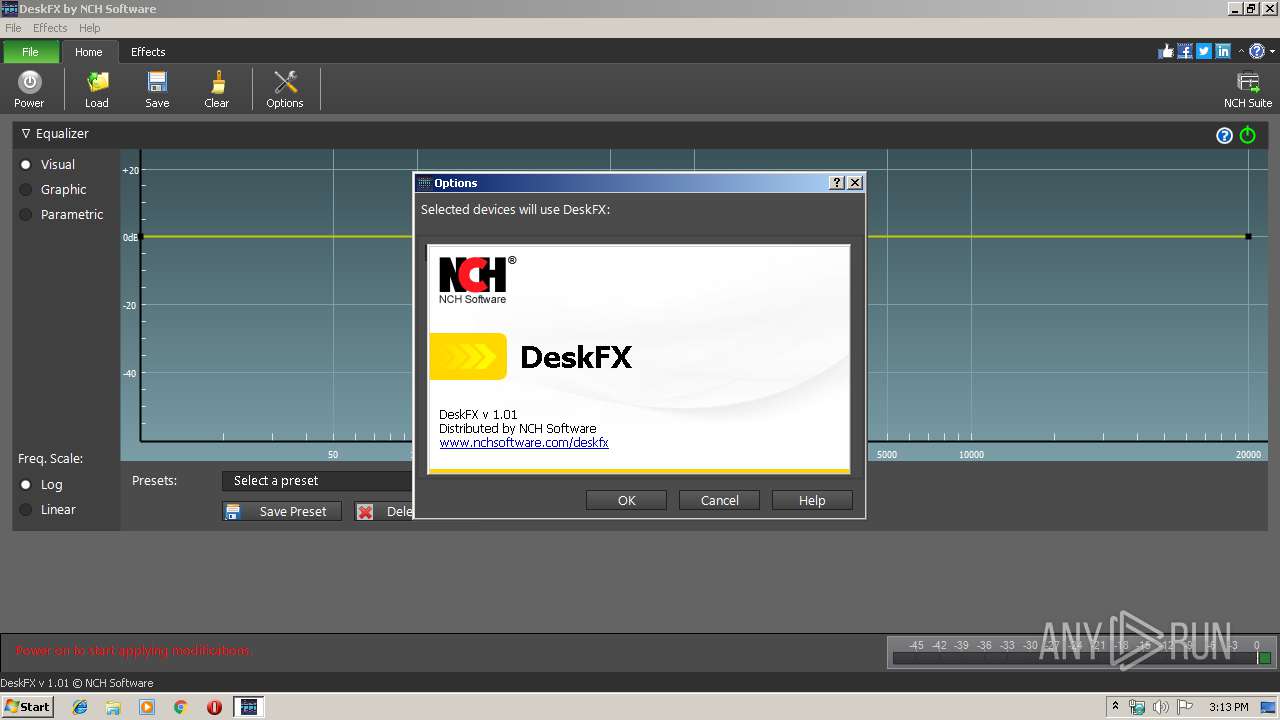Click the green File ribbon tab
The width and height of the screenshot is (1280, 720).
tap(30, 52)
